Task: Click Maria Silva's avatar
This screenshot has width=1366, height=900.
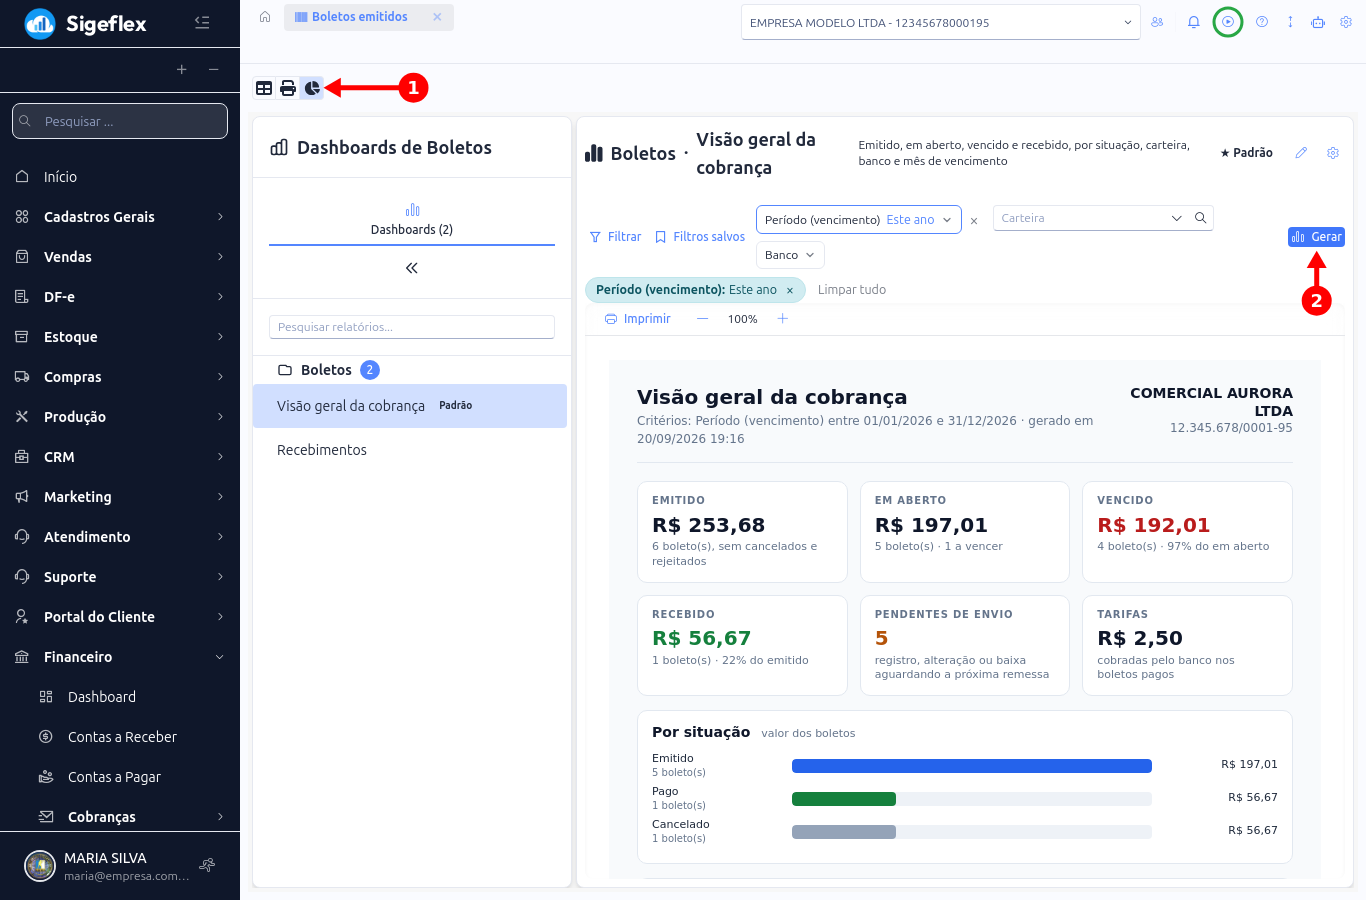Action: click(x=40, y=866)
